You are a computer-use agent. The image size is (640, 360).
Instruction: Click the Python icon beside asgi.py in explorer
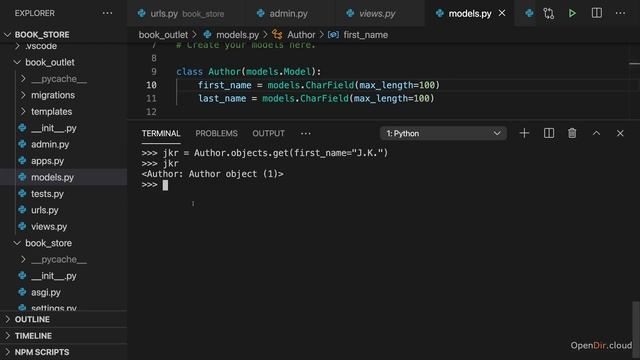22,292
